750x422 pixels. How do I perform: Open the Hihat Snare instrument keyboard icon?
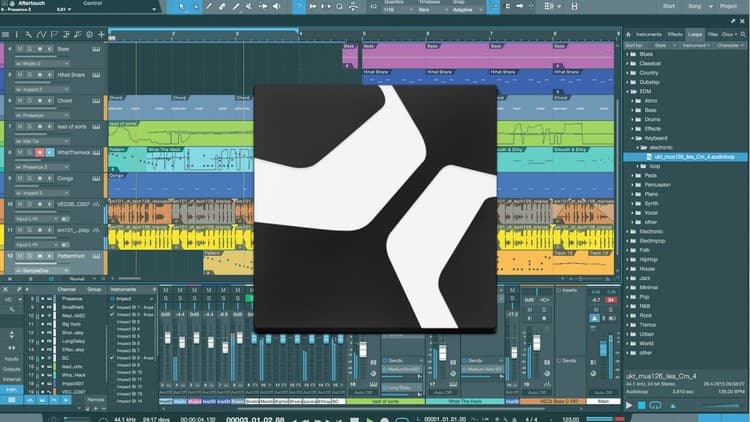pos(96,75)
